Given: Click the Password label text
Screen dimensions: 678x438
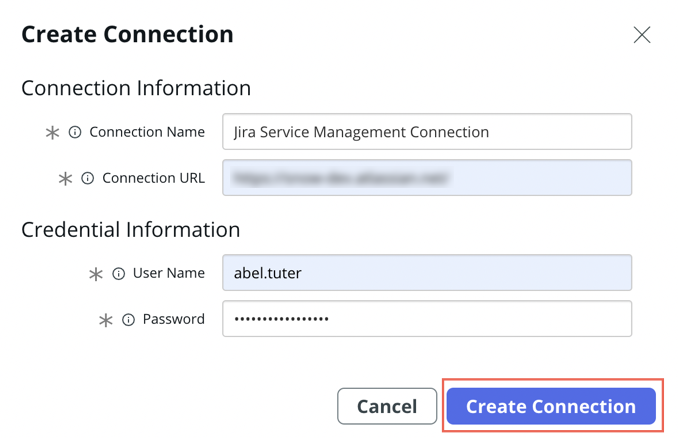Looking at the screenshot, I should pos(174,319).
